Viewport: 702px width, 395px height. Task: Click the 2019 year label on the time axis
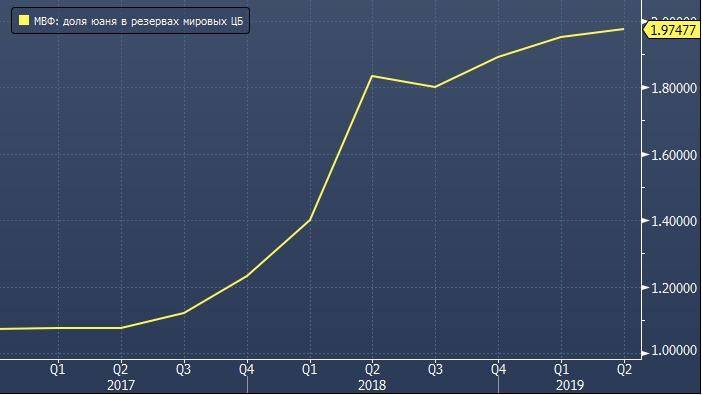click(570, 385)
